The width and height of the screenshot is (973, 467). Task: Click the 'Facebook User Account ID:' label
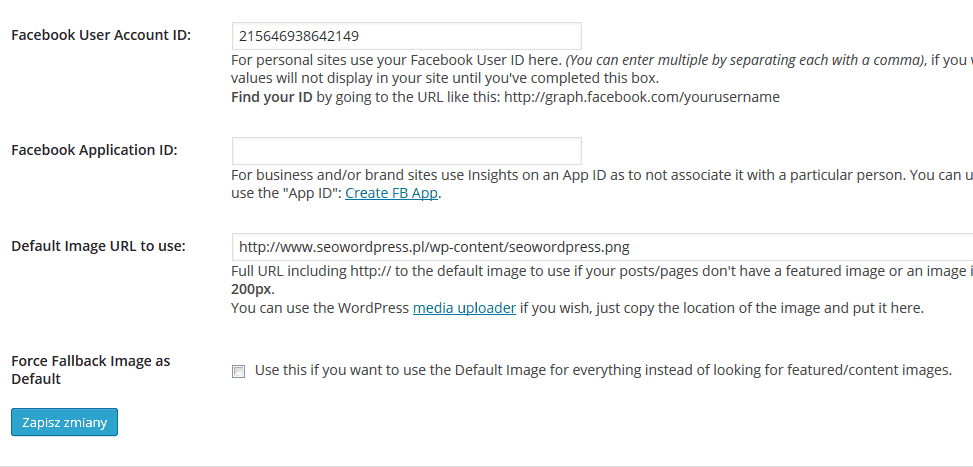point(101,35)
